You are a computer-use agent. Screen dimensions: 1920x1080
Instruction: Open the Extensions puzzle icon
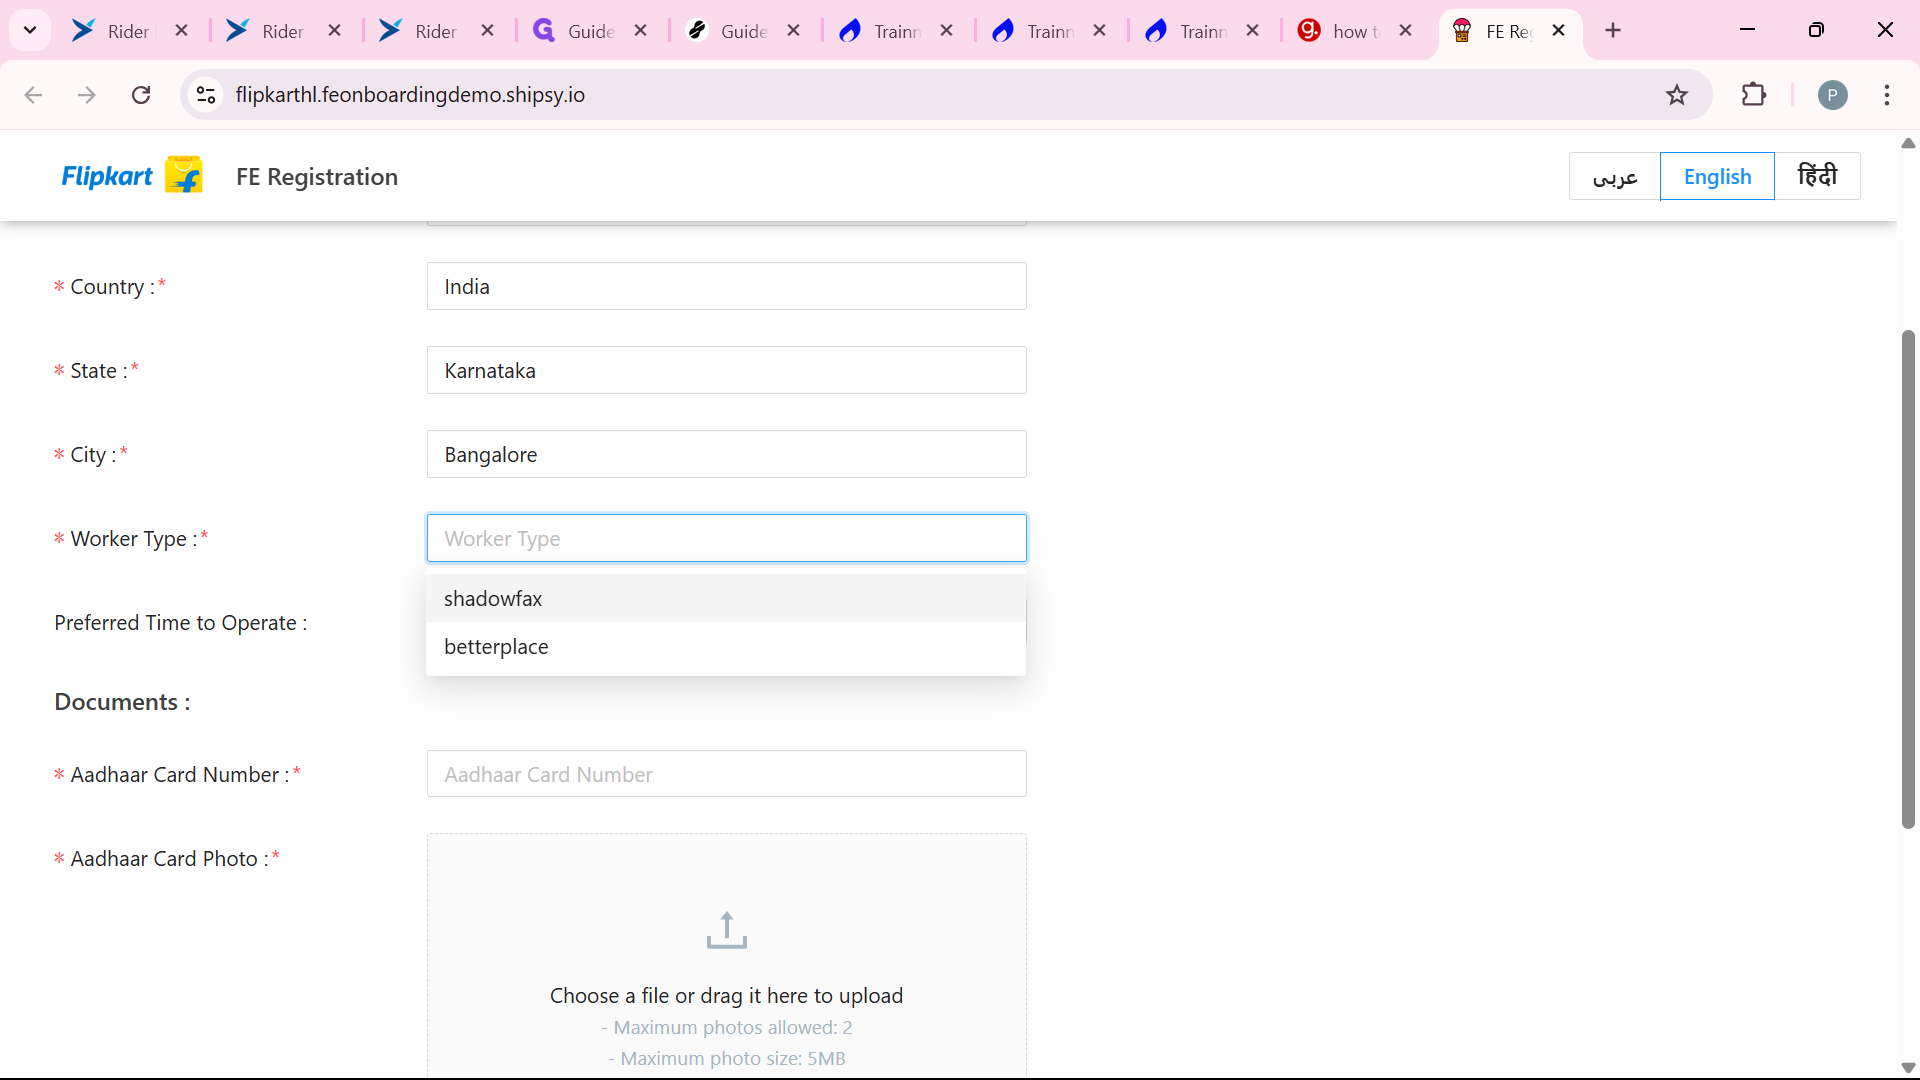pos(1754,95)
